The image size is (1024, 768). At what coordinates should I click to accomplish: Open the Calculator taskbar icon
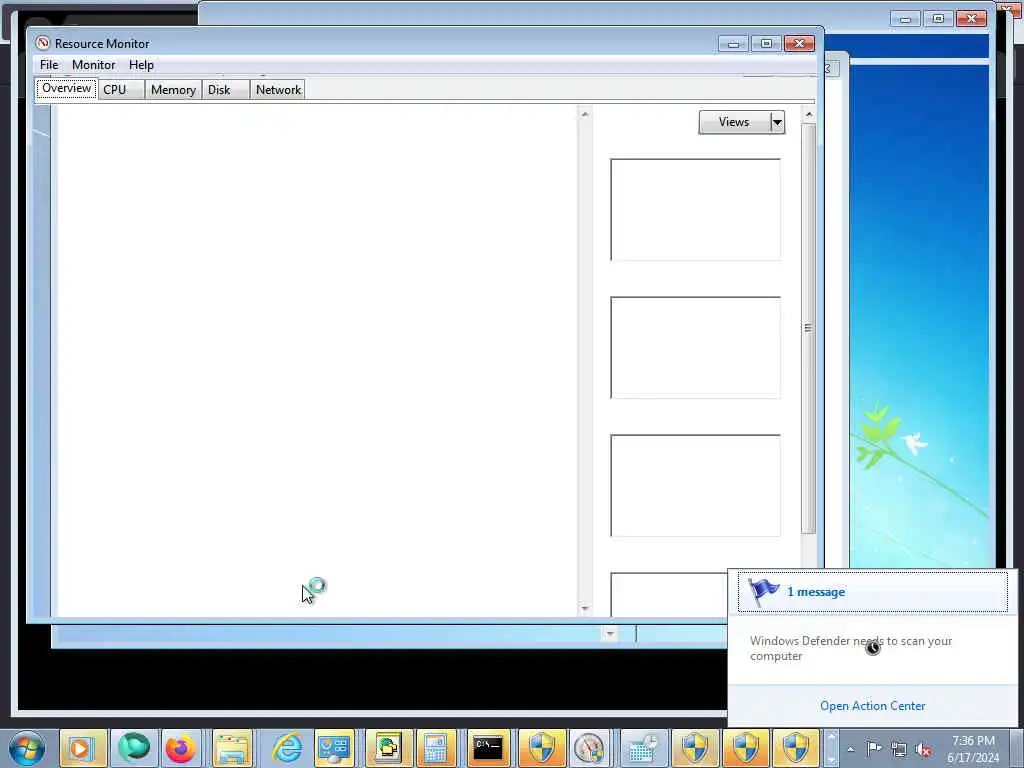coord(436,748)
